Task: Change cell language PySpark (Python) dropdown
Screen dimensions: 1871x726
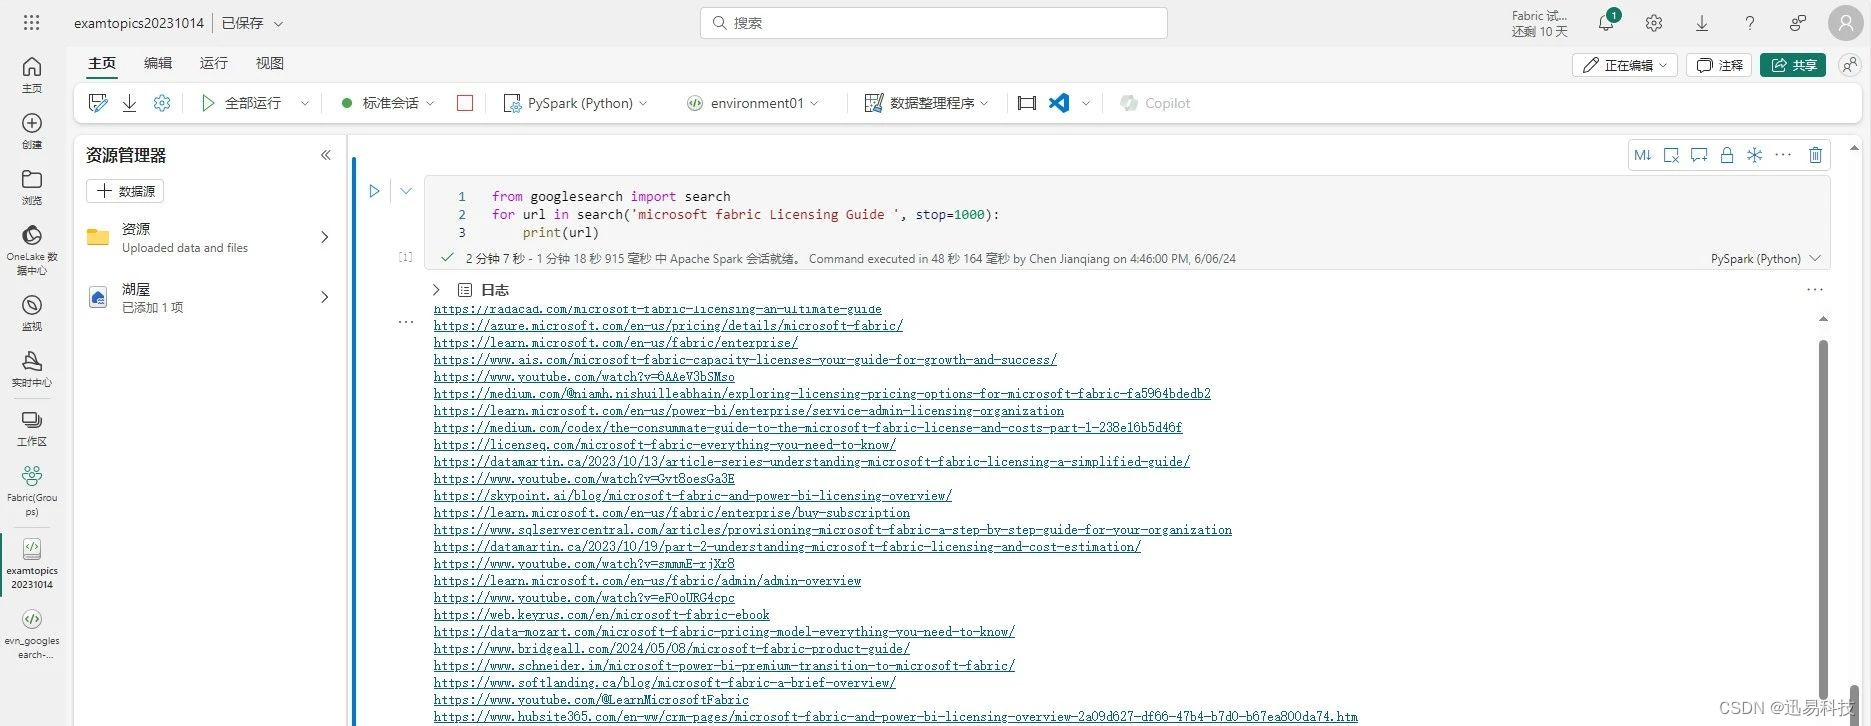Action: pyautogui.click(x=1766, y=259)
